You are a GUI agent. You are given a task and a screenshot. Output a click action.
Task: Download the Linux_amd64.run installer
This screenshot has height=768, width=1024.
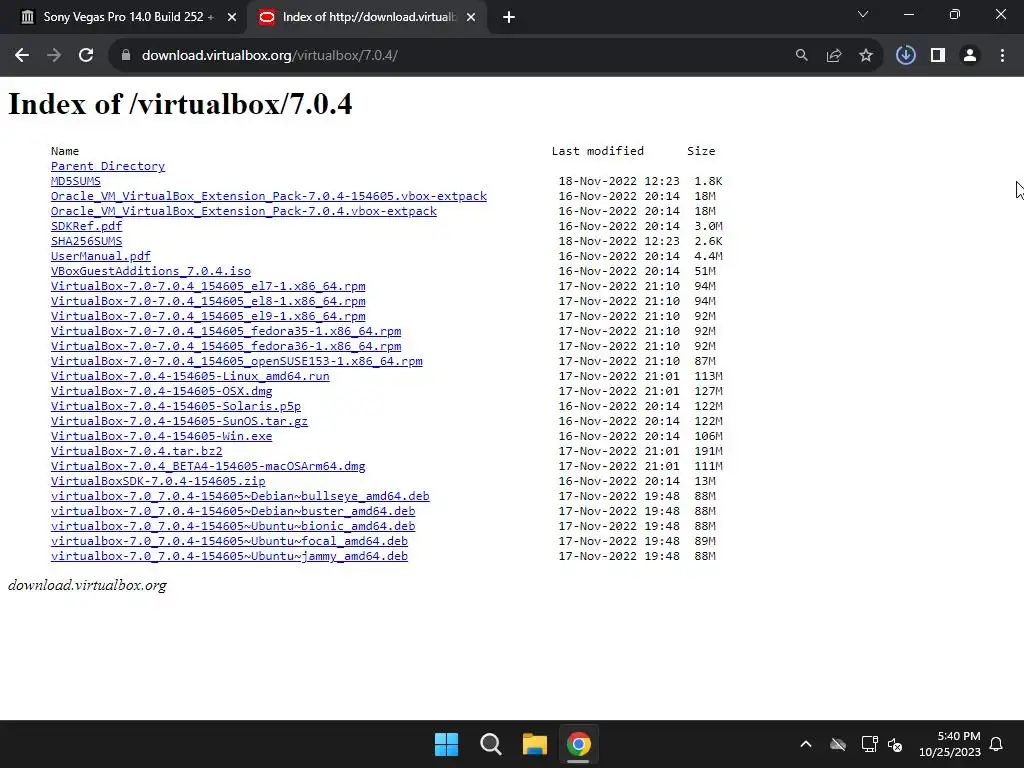(190, 376)
